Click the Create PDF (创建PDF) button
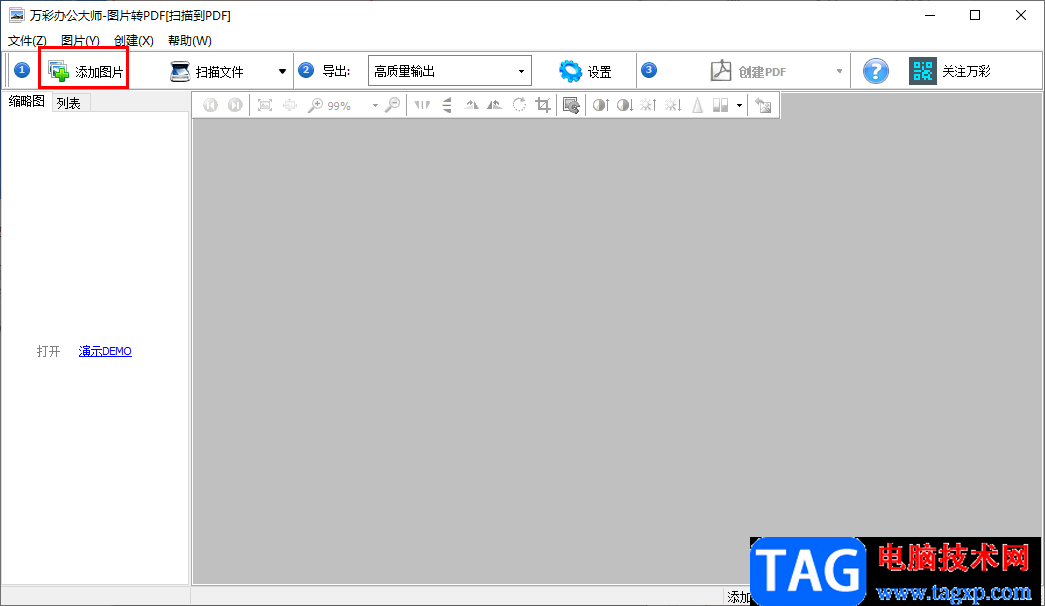1045x606 pixels. coord(748,71)
